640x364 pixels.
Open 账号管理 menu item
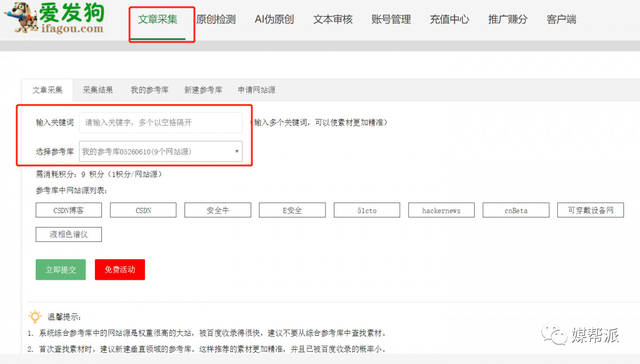(391, 19)
